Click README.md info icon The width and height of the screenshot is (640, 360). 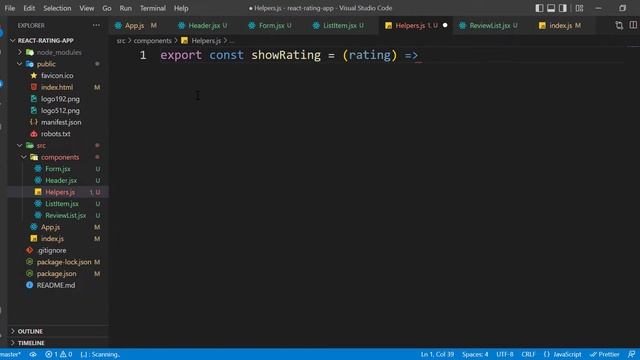pyautogui.click(x=29, y=285)
